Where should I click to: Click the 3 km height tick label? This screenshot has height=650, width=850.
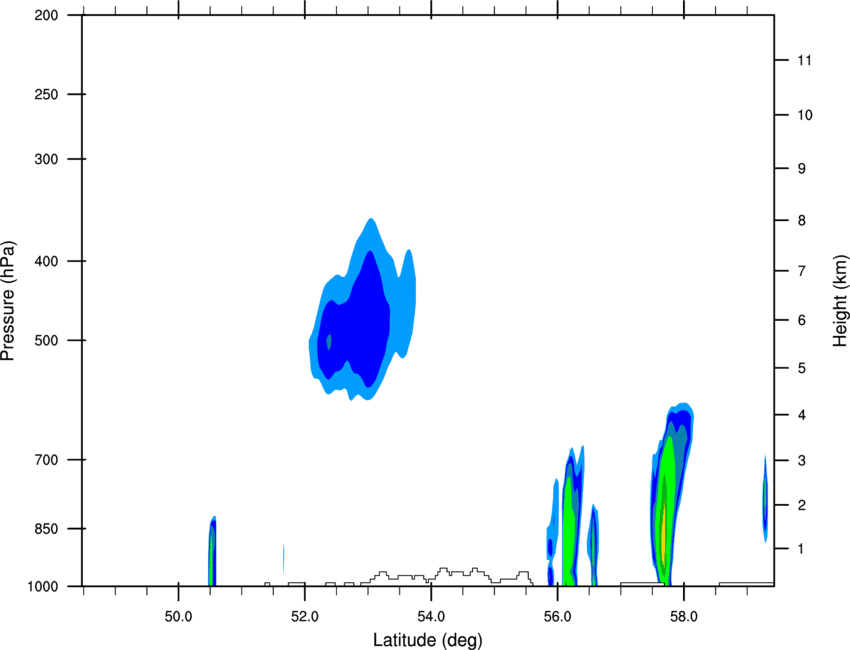click(x=802, y=461)
